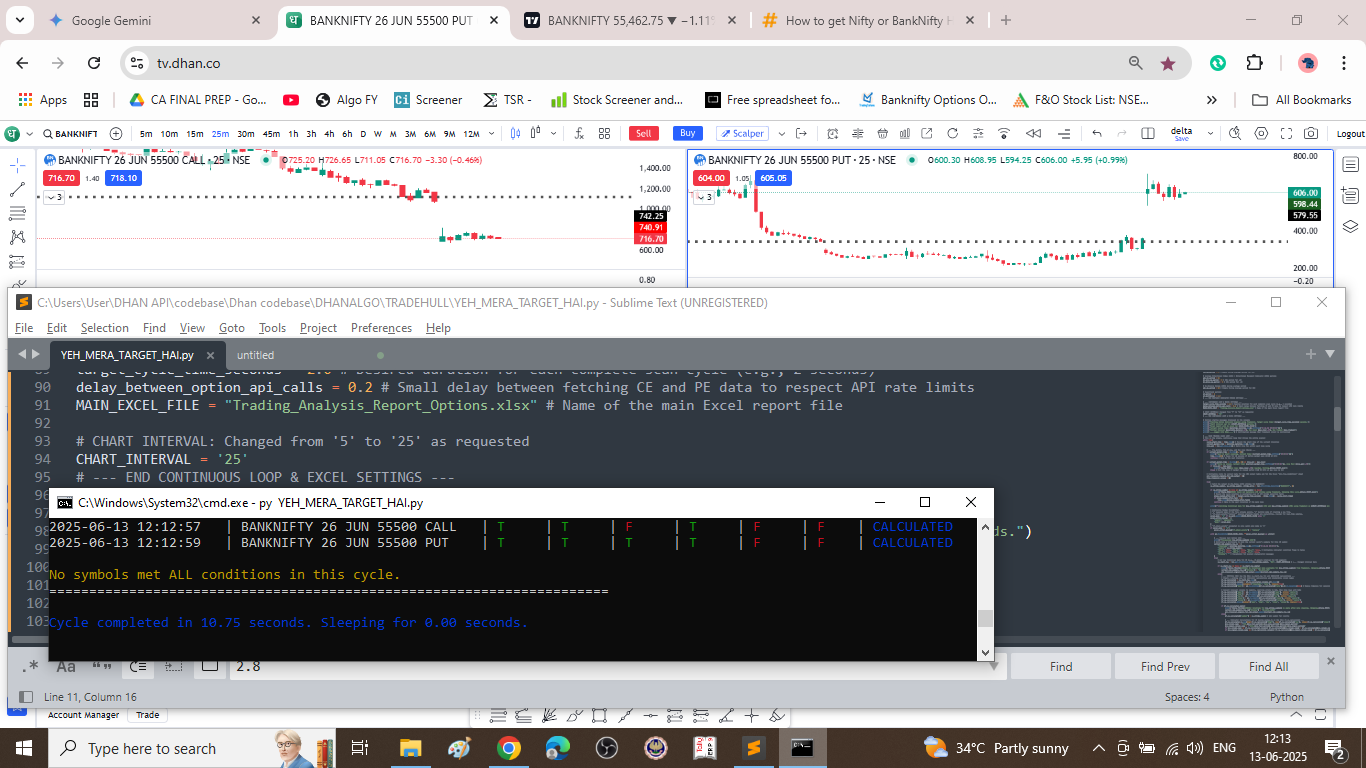Screen dimensions: 1366x768
Task: Select the pattern drawing tool
Action: pyautogui.click(x=17, y=237)
